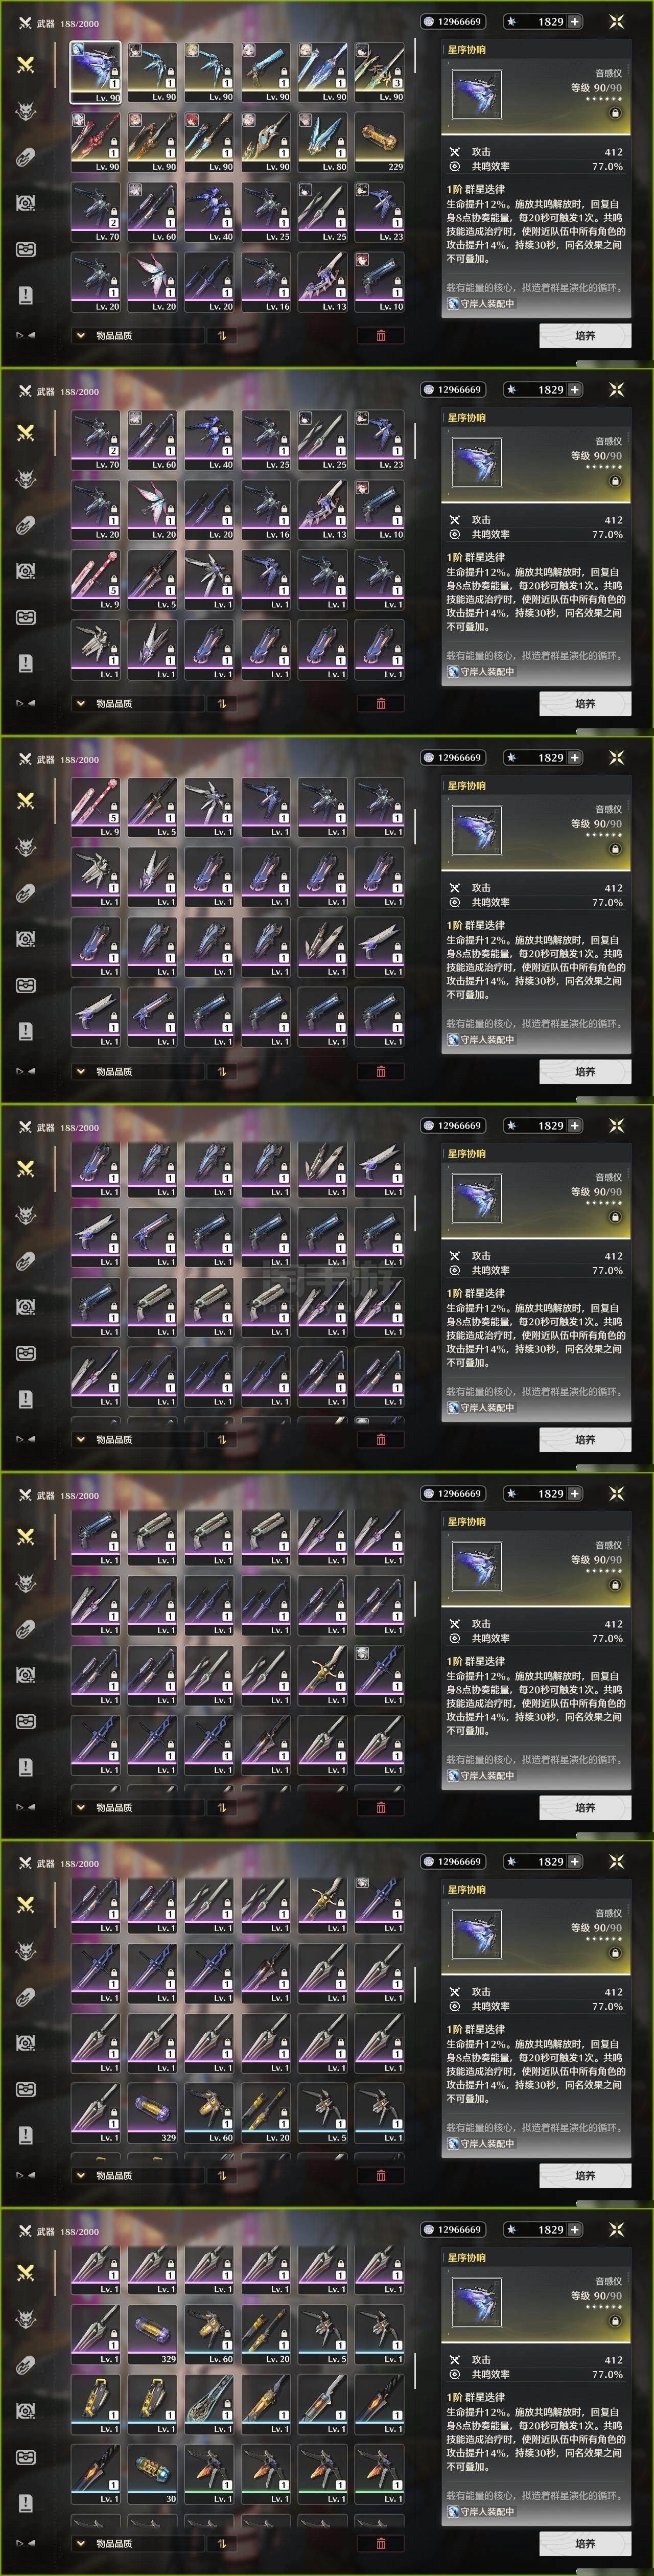This screenshot has height=2576, width=654.
Task: Open the crossed-swords weapons tab in topmost sidebar
Action: 26,64
